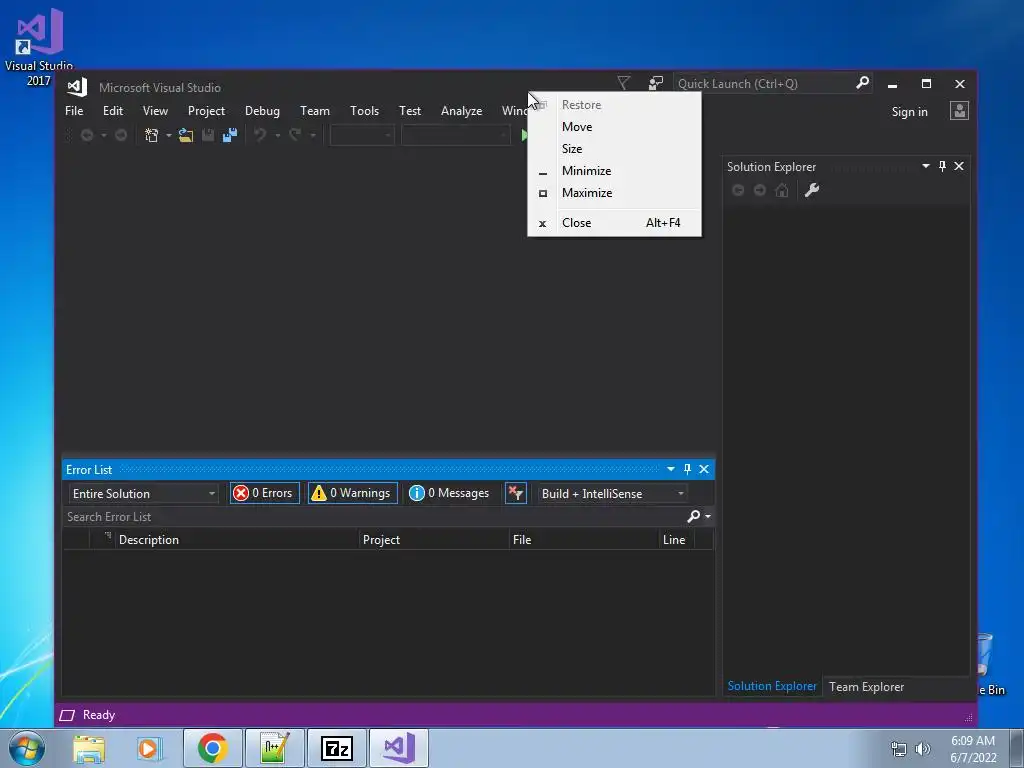
Task: Toggle auto-hide pin on Error List panel
Action: (687, 469)
